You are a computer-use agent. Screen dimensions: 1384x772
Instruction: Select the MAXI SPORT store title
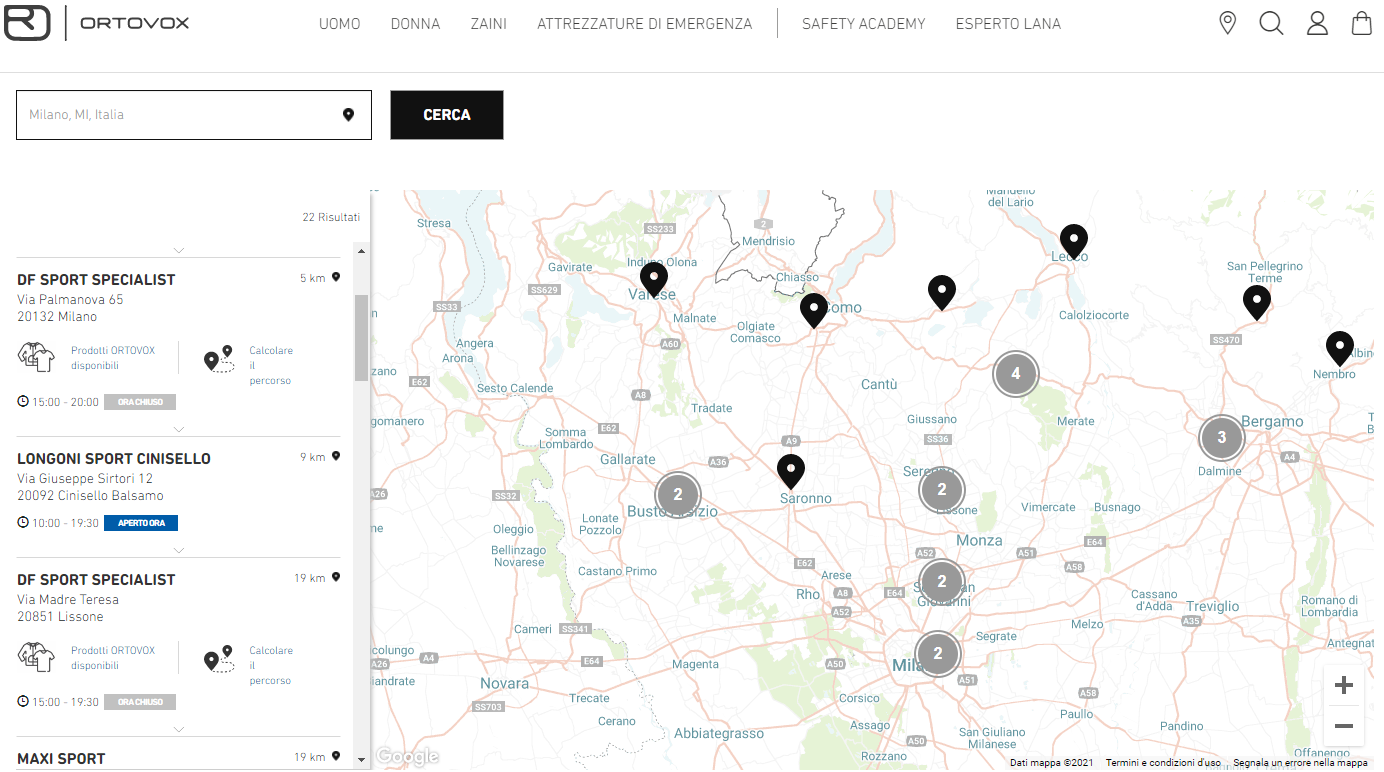pos(61,759)
